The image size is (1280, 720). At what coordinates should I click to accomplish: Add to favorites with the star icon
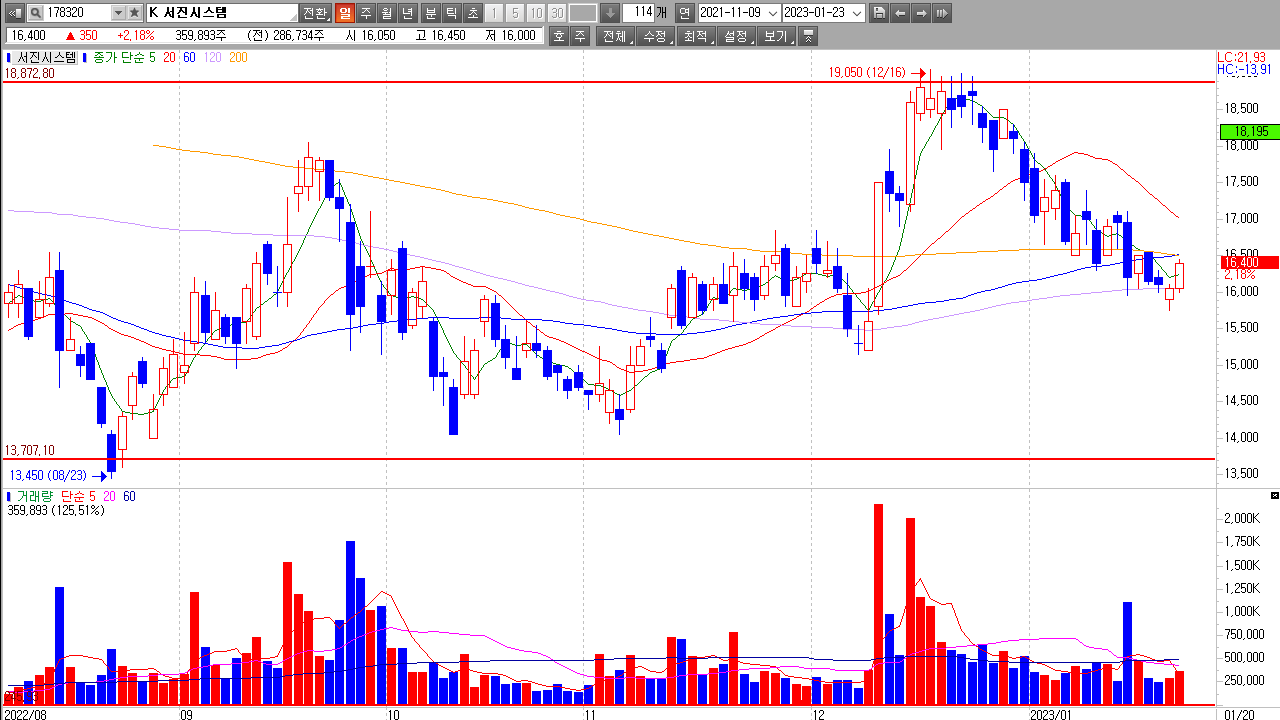pos(134,13)
